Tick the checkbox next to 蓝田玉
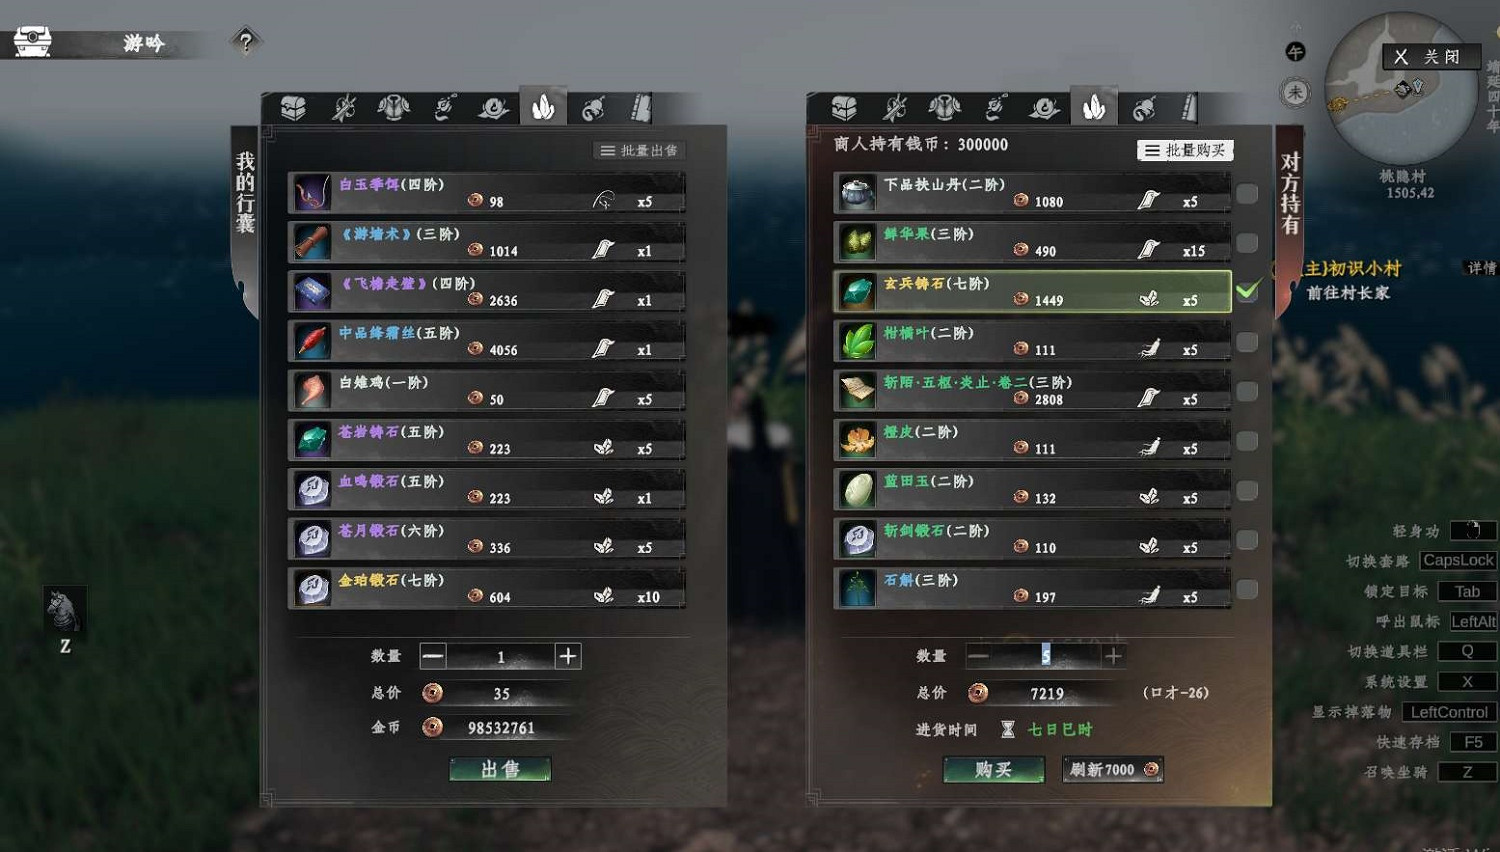 point(1247,490)
